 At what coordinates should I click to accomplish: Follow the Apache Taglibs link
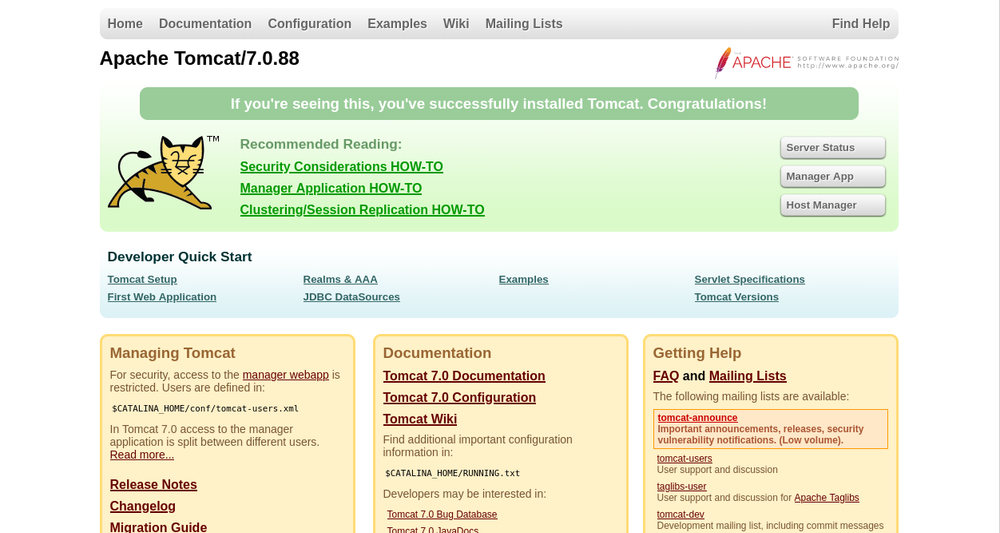(x=827, y=498)
